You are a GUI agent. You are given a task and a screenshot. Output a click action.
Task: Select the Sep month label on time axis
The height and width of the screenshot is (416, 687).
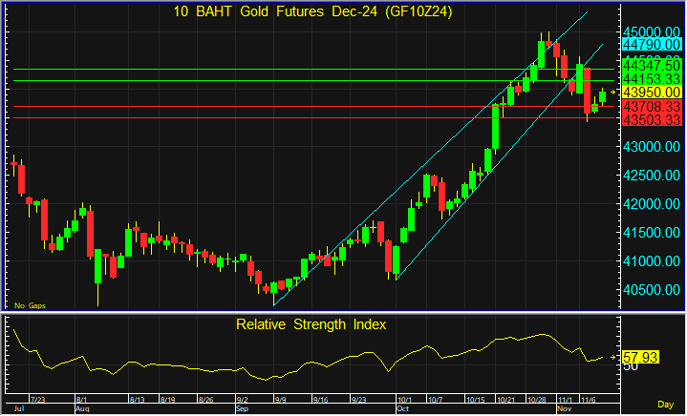coord(242,409)
